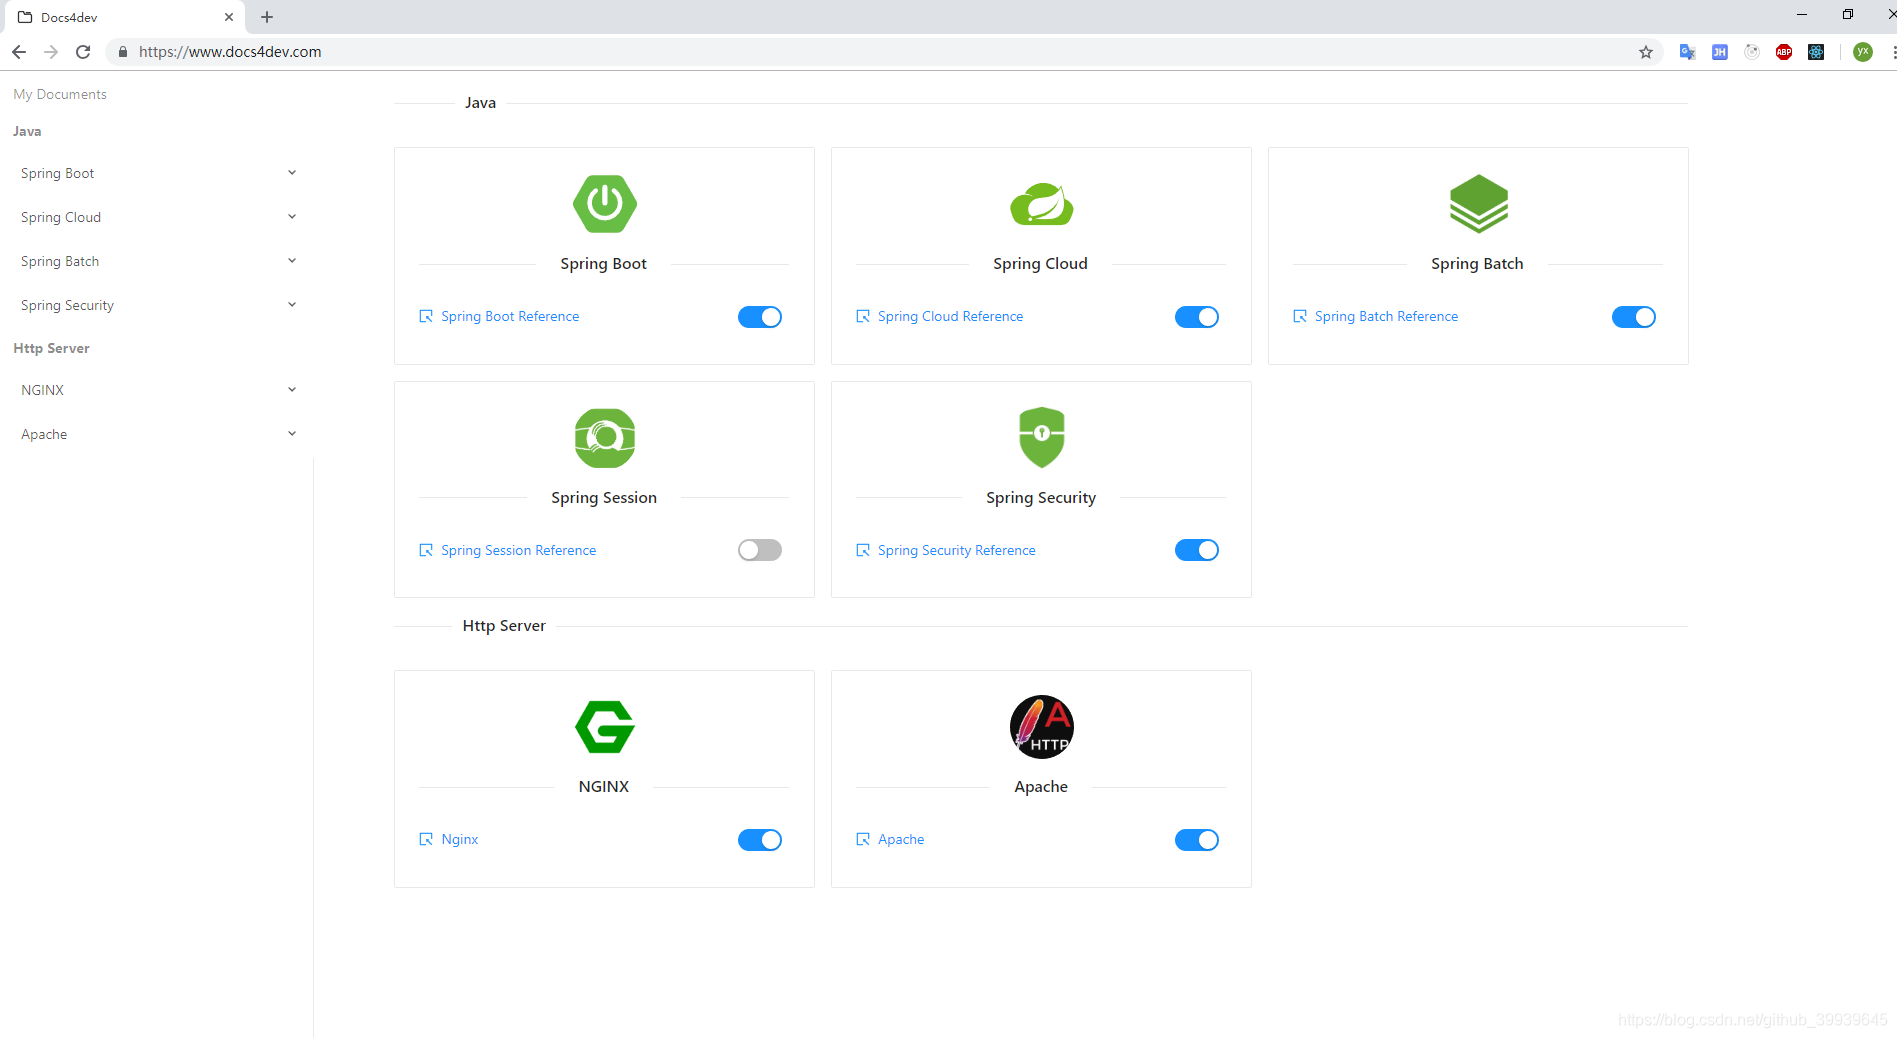
Task: Open the AdBlock Plus extension icon
Action: point(1784,52)
